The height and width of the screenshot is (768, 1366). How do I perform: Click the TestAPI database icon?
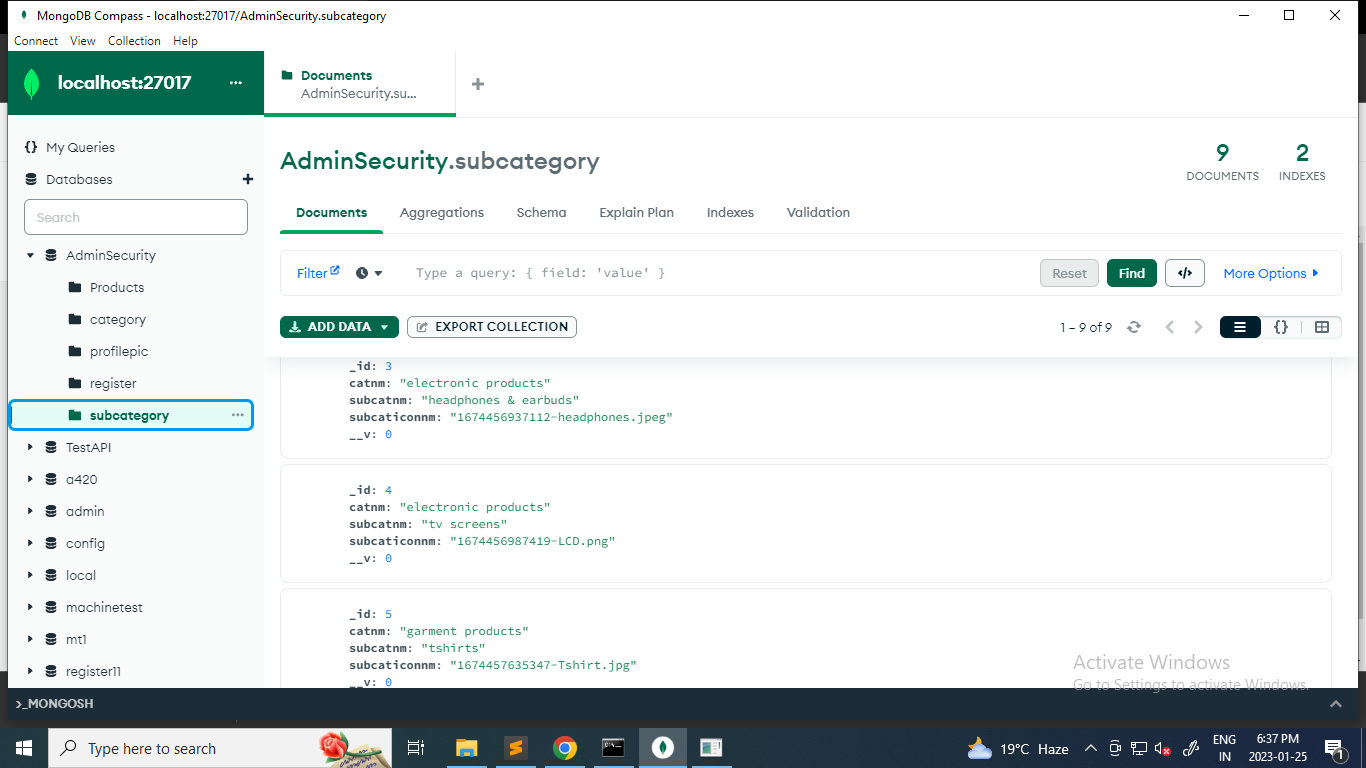click(51, 447)
